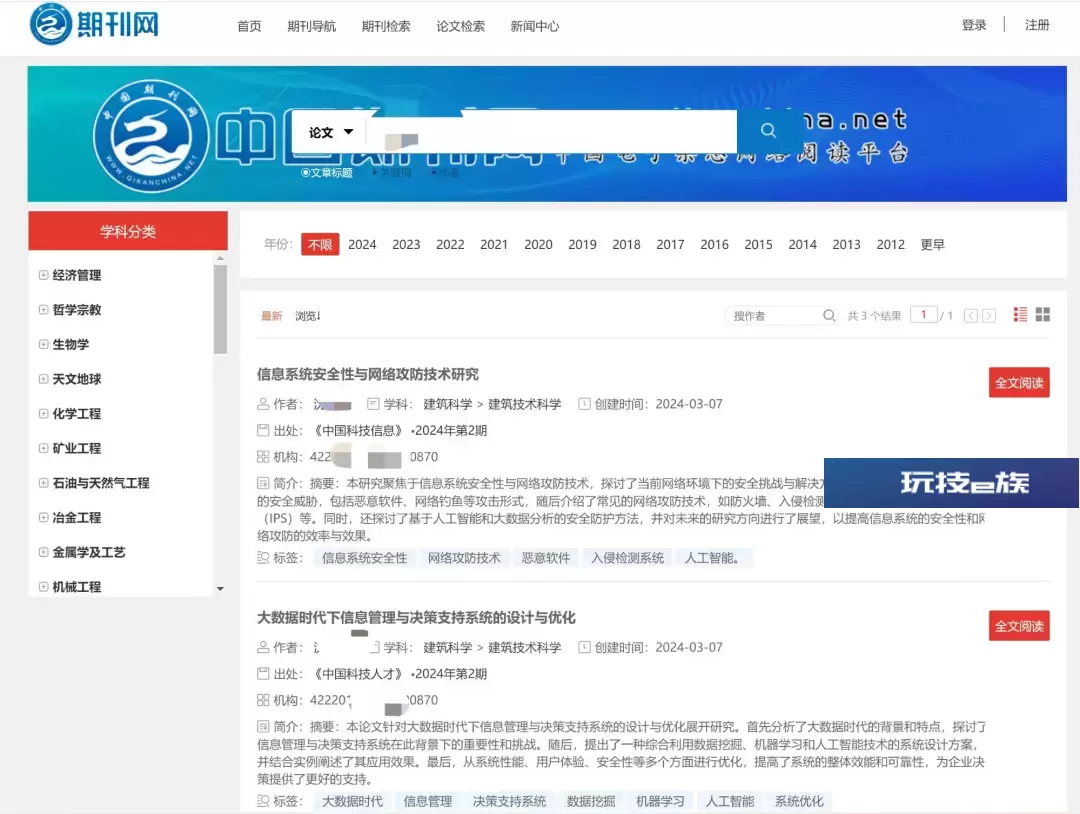Open the 论文 search type dropdown

coord(331,132)
